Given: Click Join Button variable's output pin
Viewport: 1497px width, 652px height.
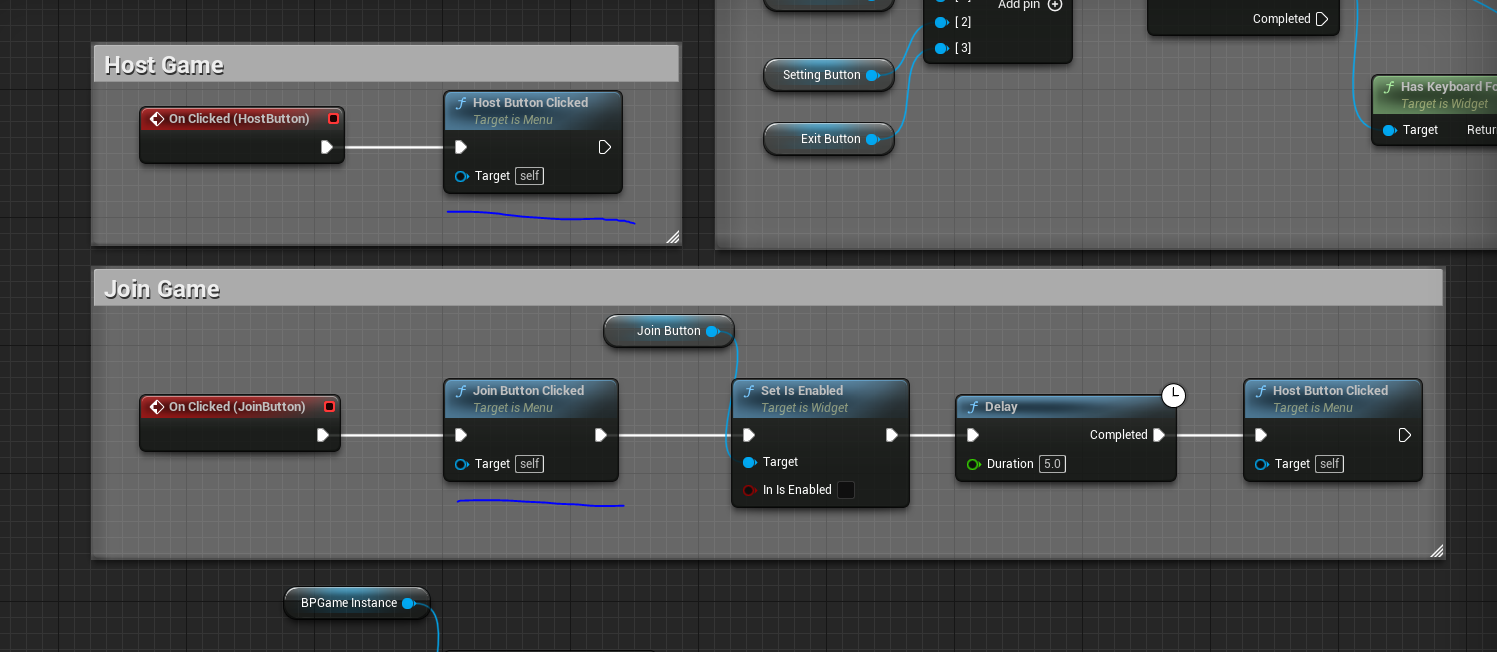Looking at the screenshot, I should point(712,331).
